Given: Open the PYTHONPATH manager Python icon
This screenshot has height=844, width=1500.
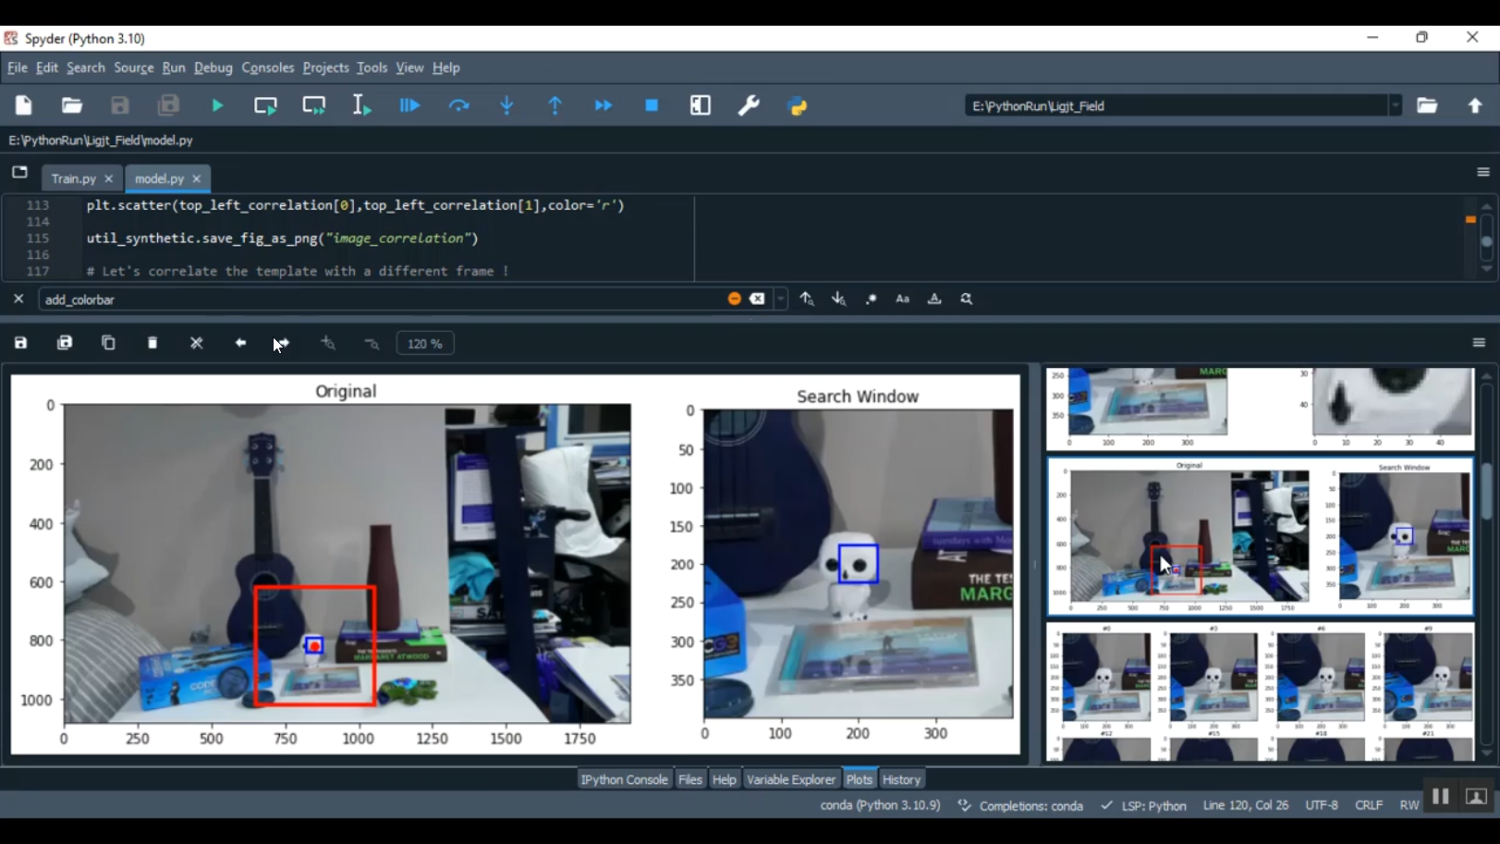Looking at the screenshot, I should point(797,106).
